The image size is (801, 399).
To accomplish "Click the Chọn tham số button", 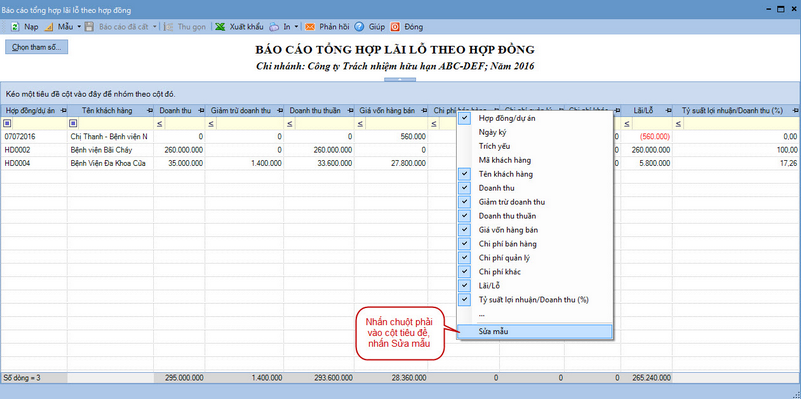I will (x=36, y=47).
